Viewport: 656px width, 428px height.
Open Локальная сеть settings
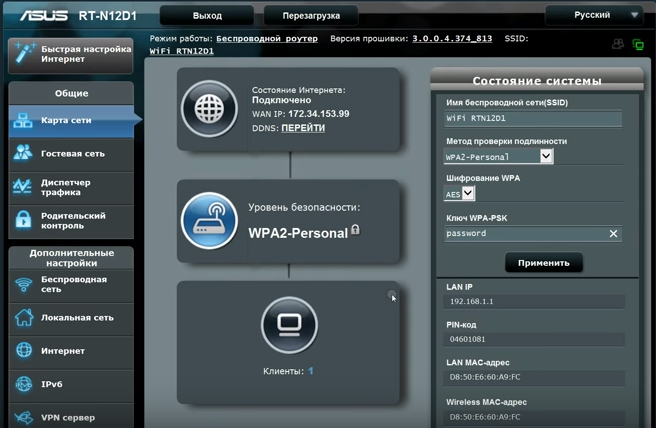(x=68, y=317)
